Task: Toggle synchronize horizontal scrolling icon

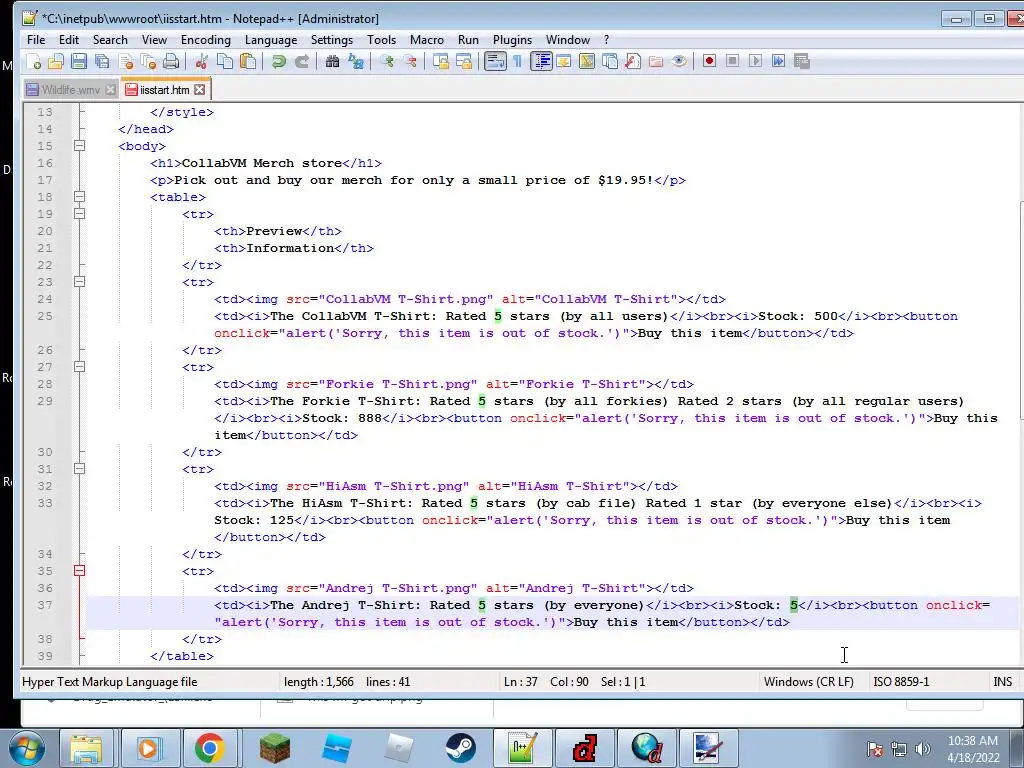Action: point(464,61)
